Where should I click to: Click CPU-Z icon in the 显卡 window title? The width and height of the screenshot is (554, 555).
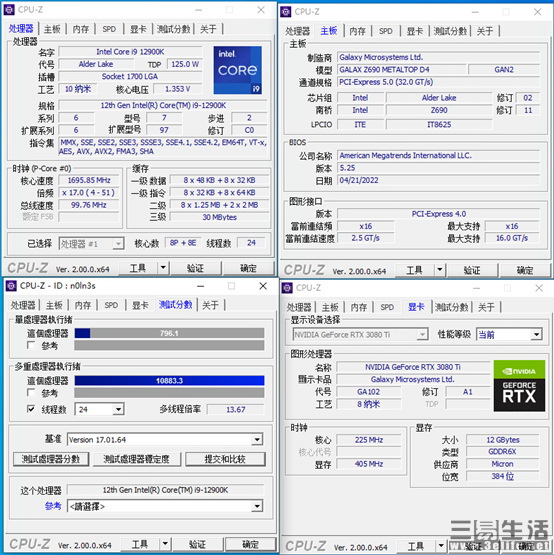point(287,288)
